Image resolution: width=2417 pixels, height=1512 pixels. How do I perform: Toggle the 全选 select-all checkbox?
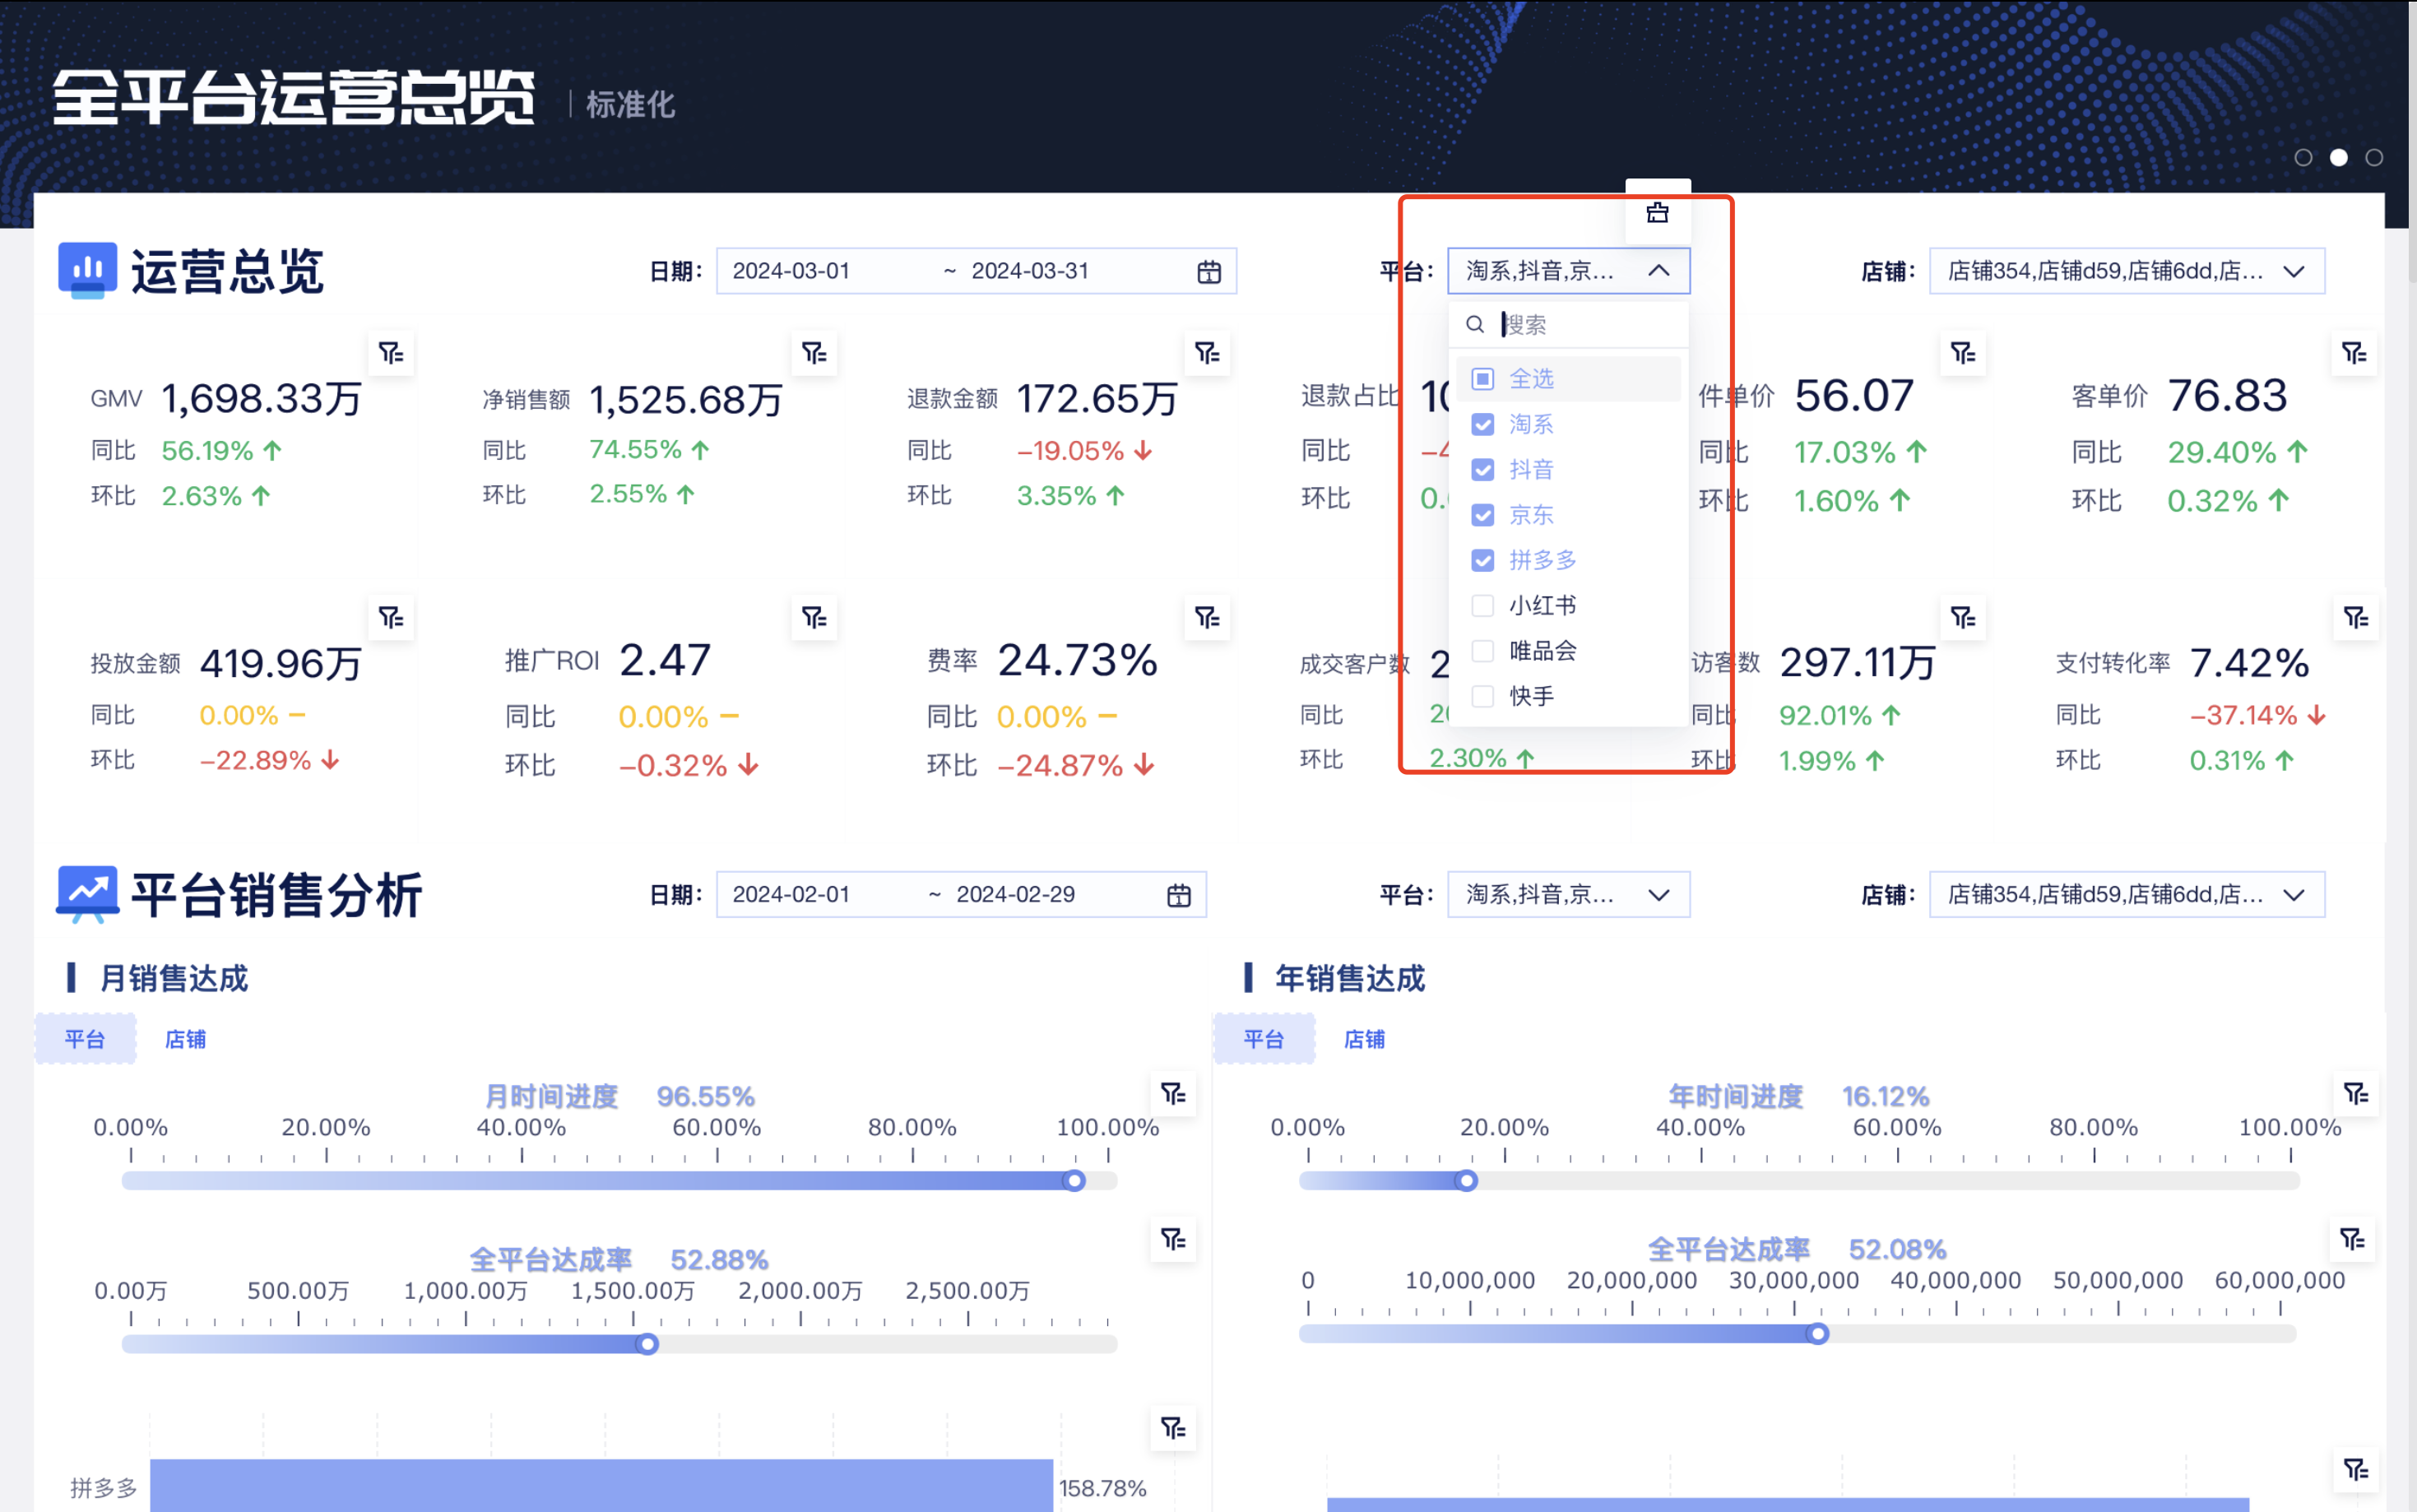click(1482, 378)
